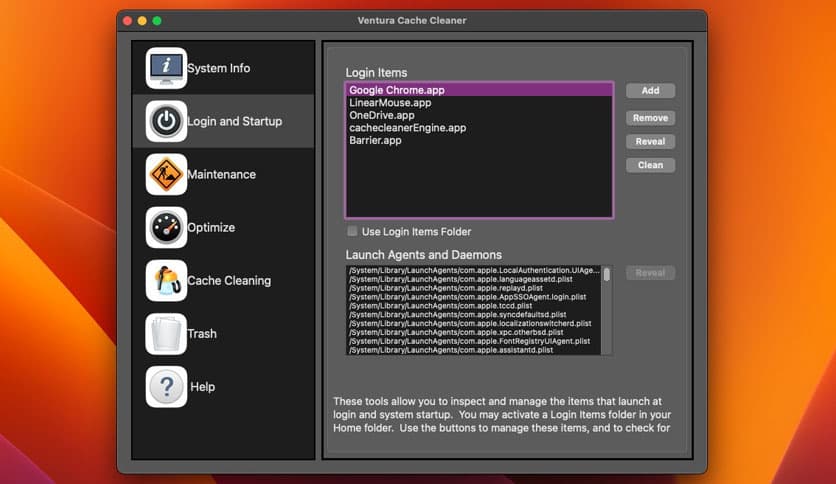Image resolution: width=836 pixels, height=484 pixels.
Task: Open the Help question mark icon
Action: (166, 386)
